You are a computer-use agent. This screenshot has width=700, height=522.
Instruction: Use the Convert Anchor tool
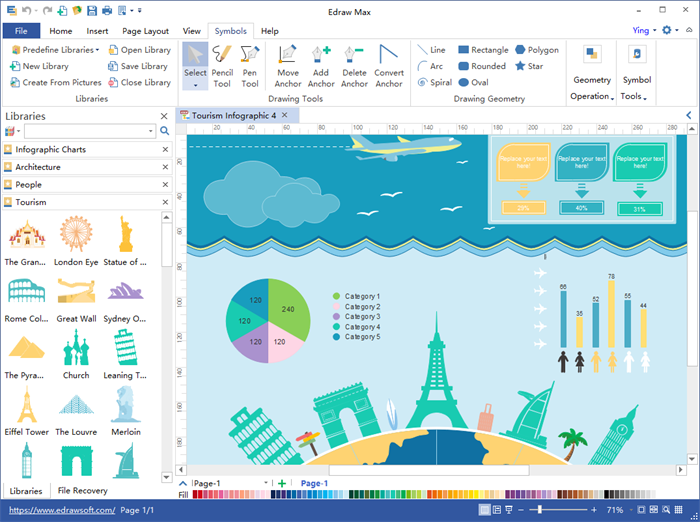point(389,66)
